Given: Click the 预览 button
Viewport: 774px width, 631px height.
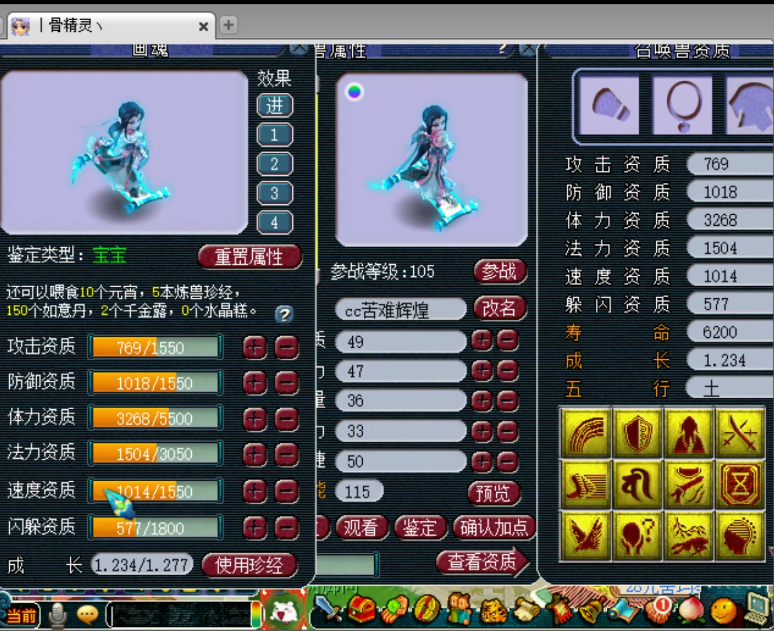Looking at the screenshot, I should point(493,493).
